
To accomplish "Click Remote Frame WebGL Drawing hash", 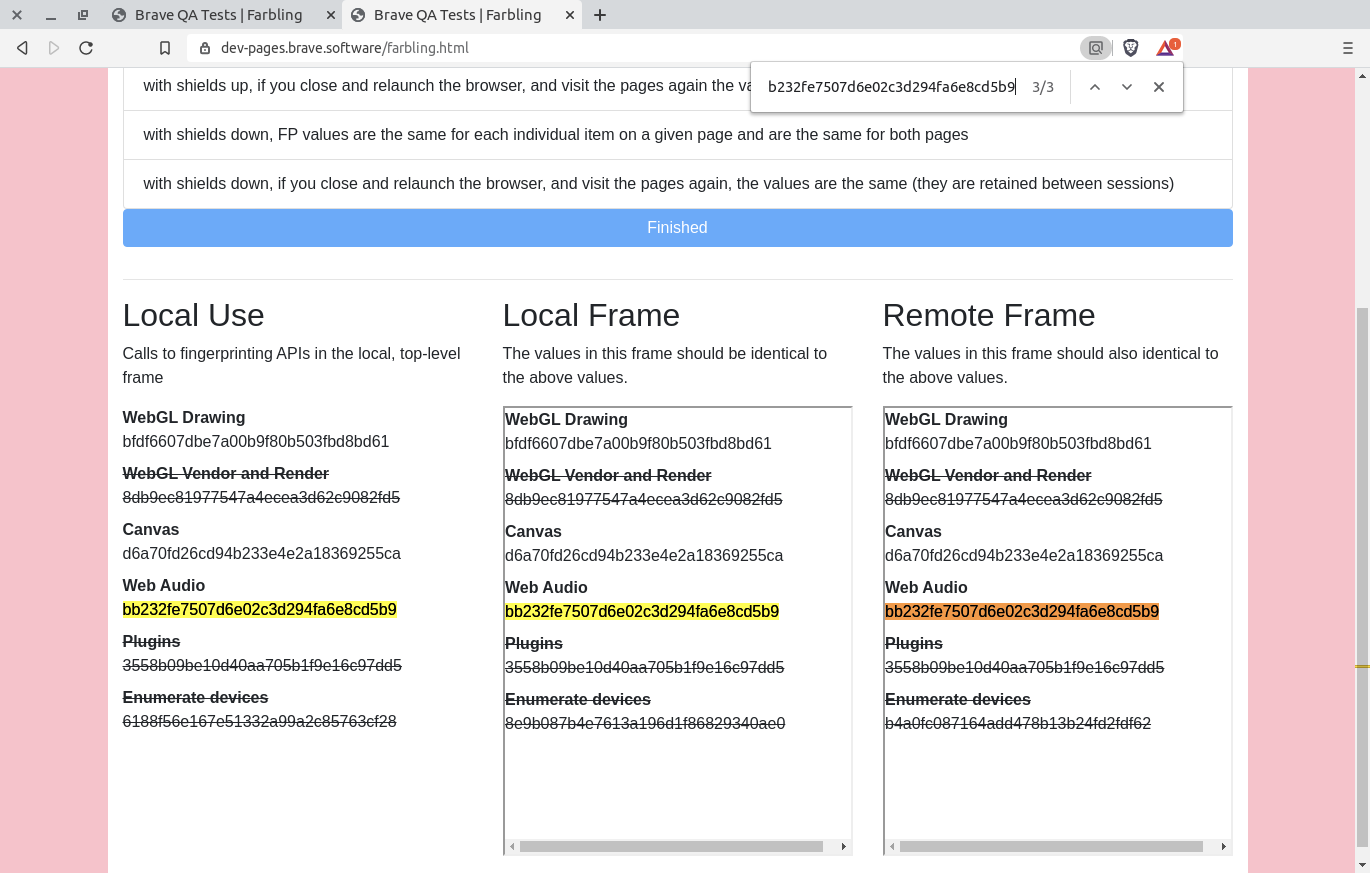I will coord(1018,444).
